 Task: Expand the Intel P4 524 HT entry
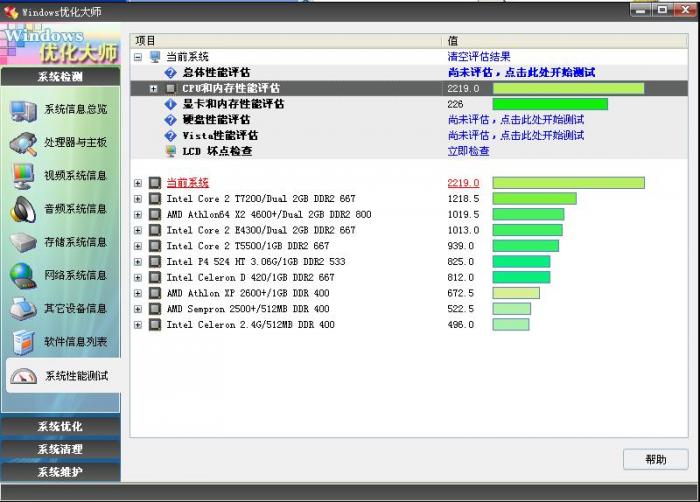pyautogui.click(x=138, y=262)
